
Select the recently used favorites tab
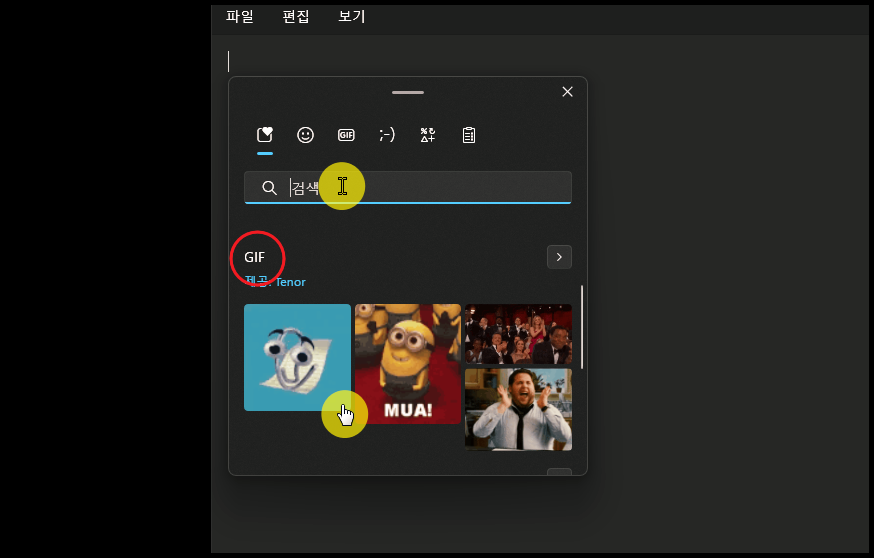(x=265, y=135)
